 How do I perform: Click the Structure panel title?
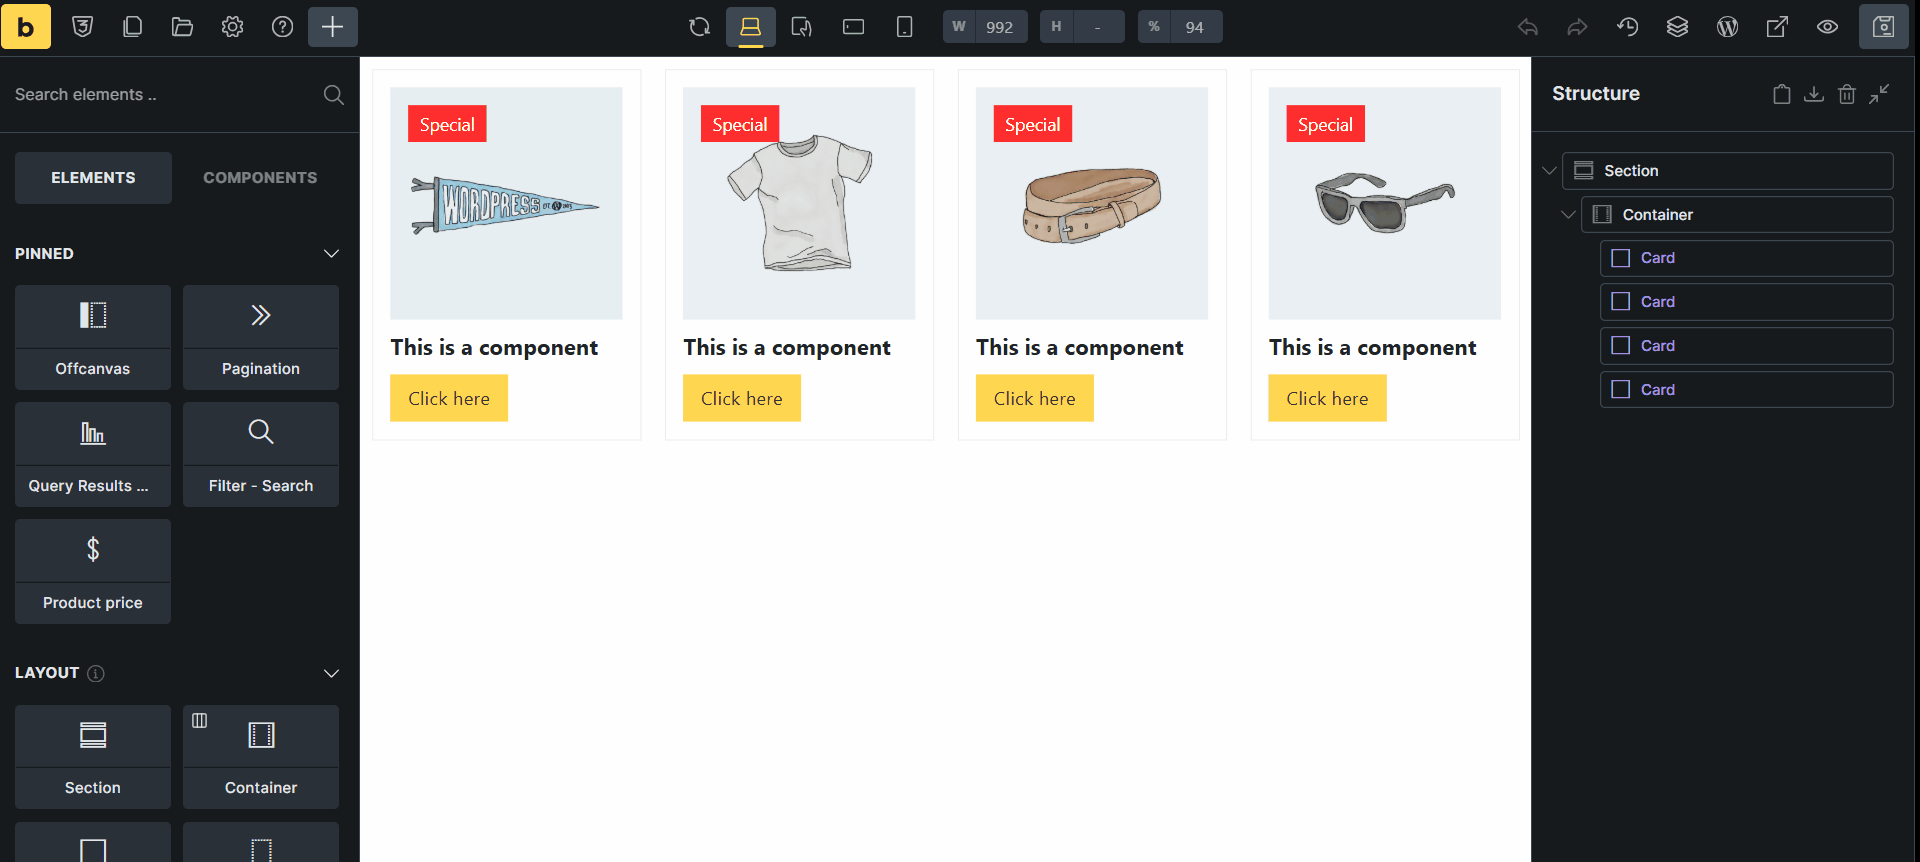point(1596,94)
